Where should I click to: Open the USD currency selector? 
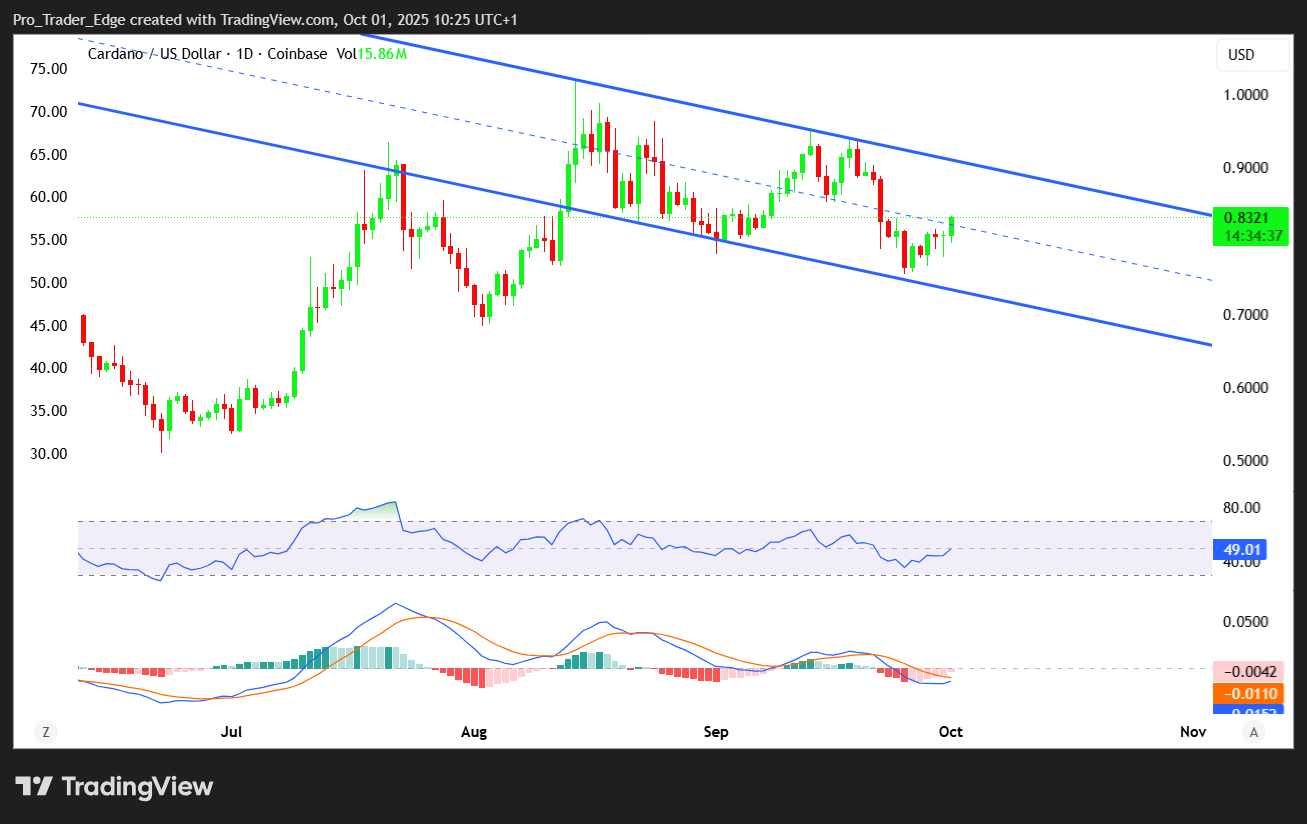click(x=1252, y=55)
